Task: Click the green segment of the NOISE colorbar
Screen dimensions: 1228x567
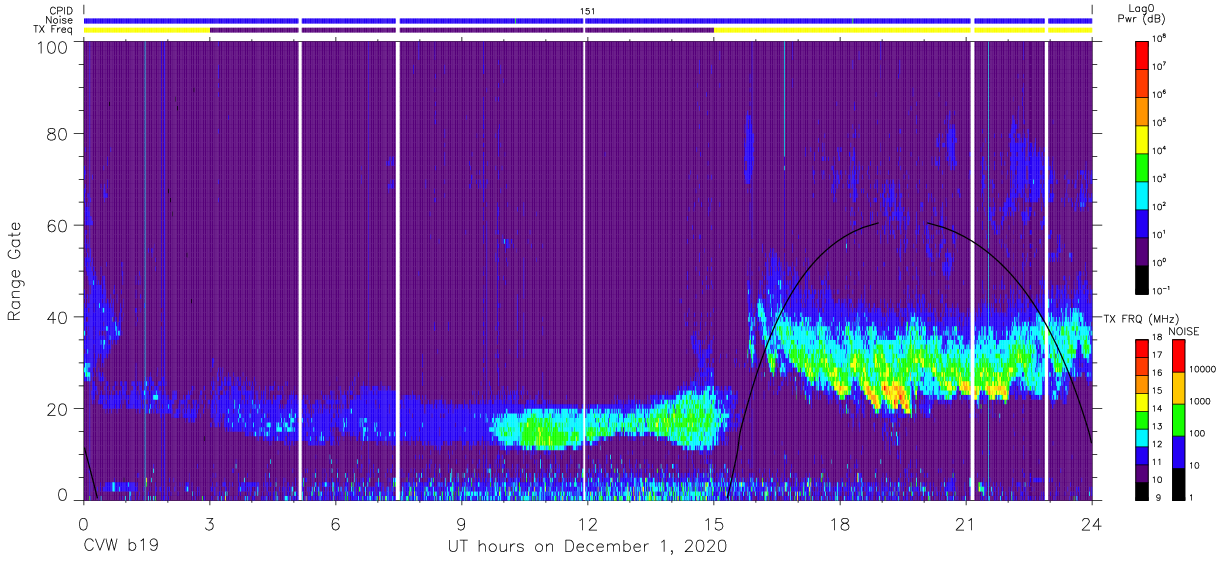Action: 1181,419
